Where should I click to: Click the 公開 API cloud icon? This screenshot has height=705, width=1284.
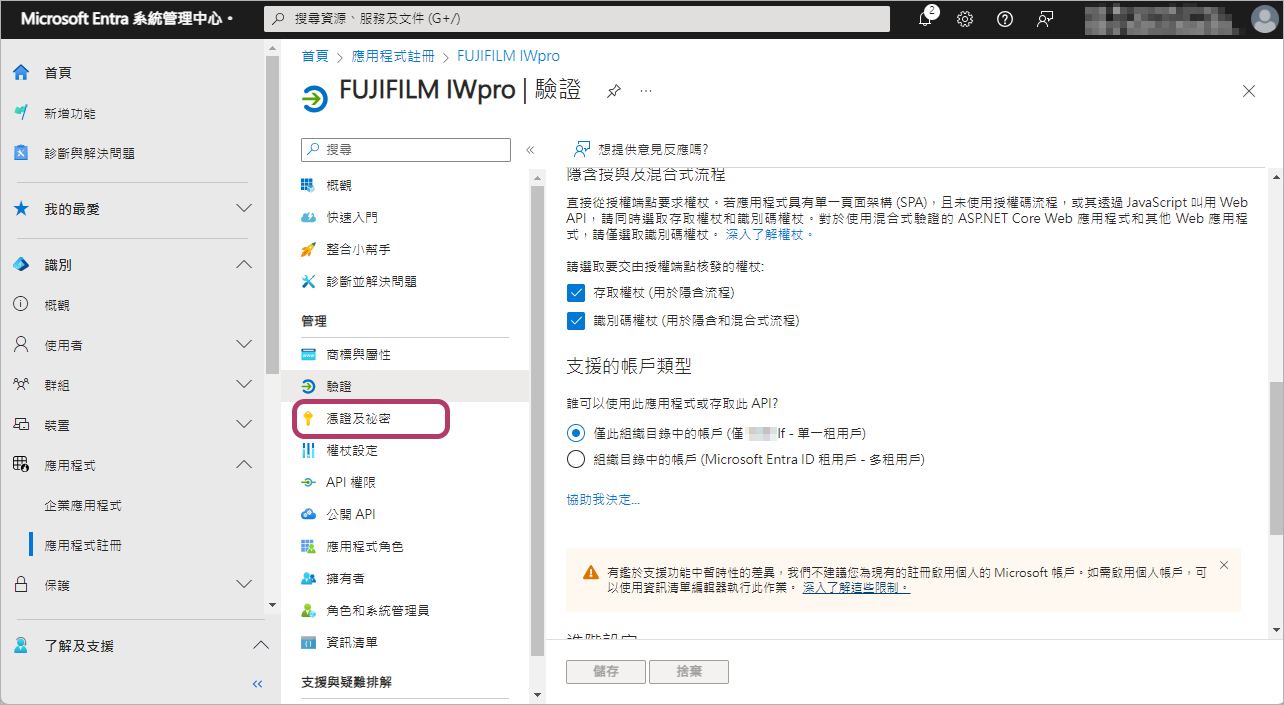[x=308, y=514]
